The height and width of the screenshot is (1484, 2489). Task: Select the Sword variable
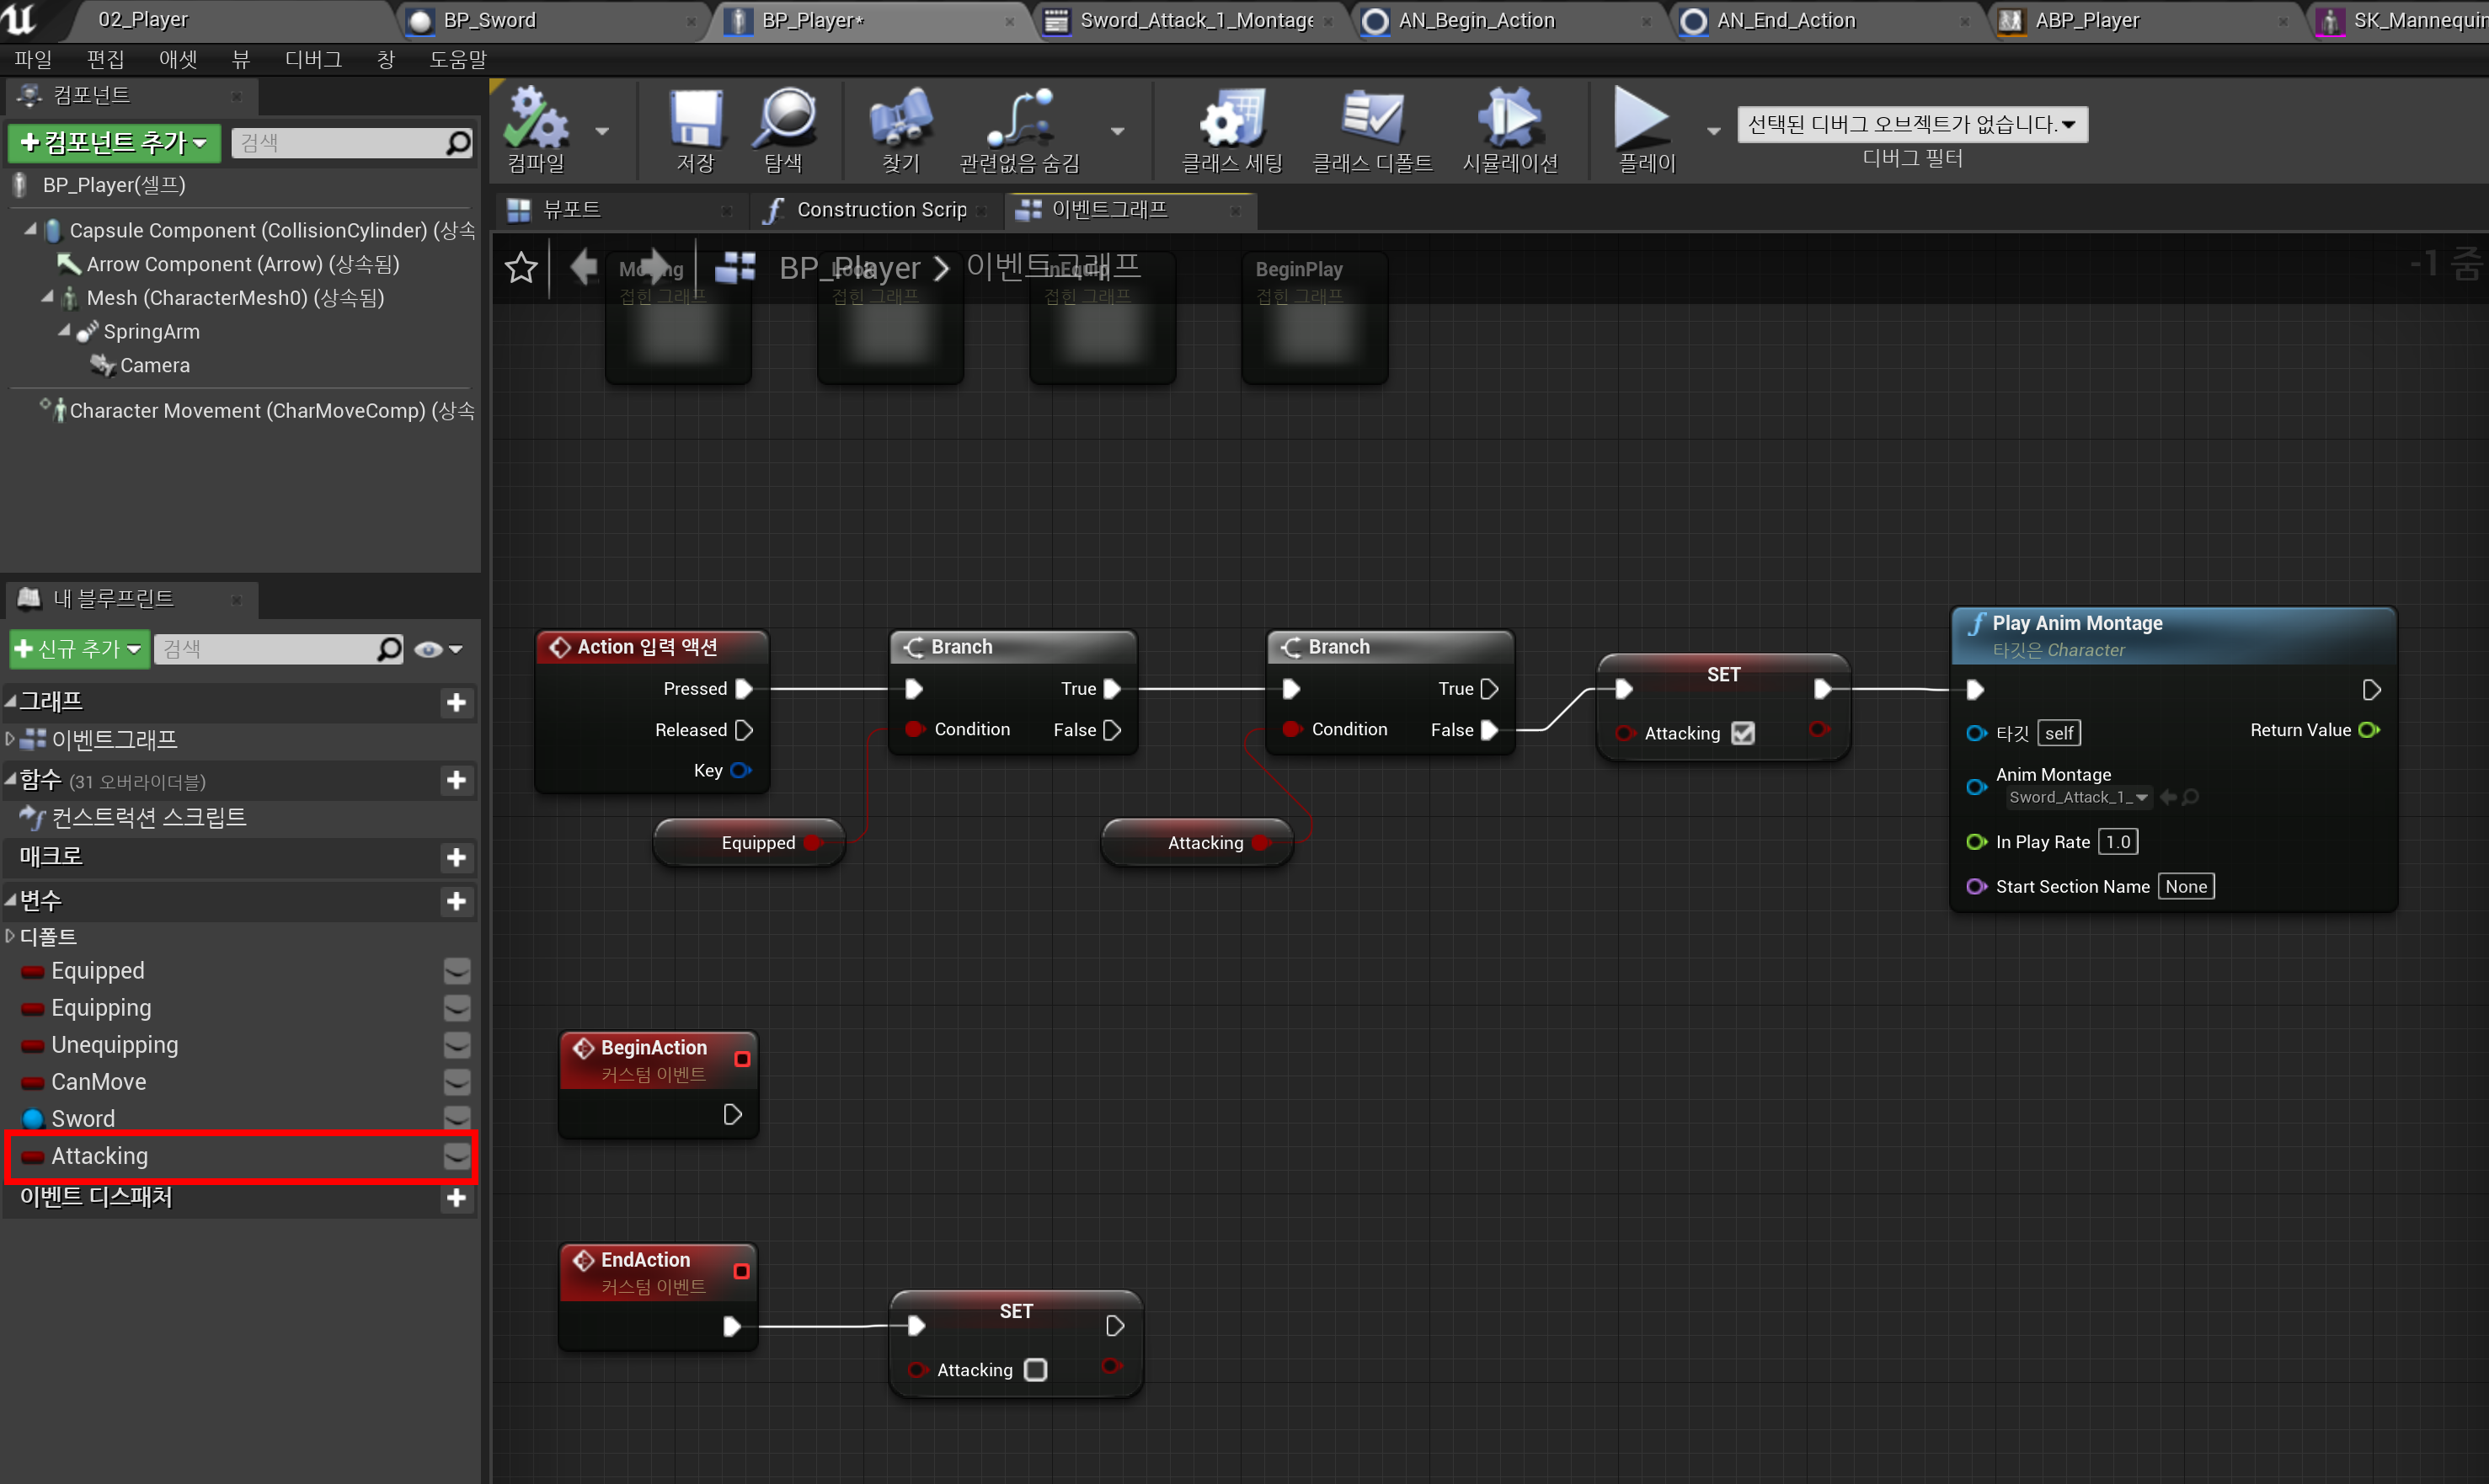[x=83, y=1119]
